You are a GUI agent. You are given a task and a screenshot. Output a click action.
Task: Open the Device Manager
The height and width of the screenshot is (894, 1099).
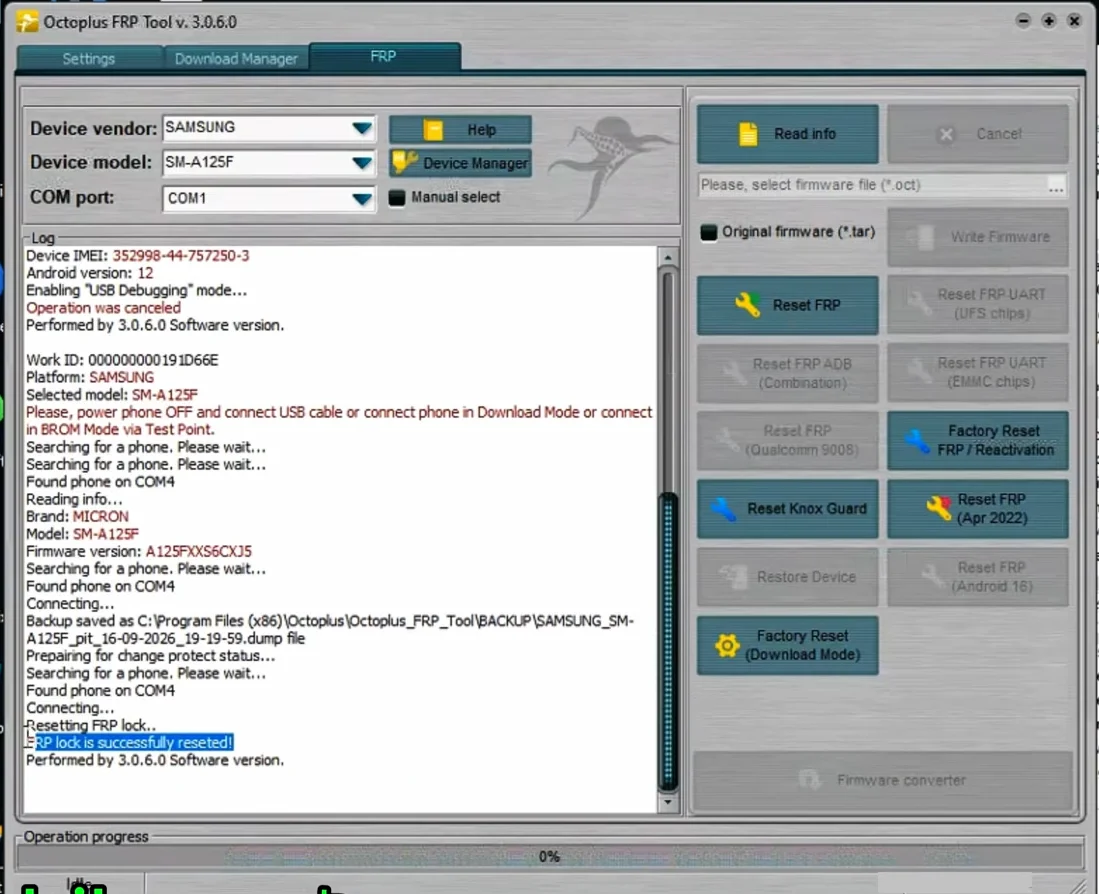coord(460,163)
